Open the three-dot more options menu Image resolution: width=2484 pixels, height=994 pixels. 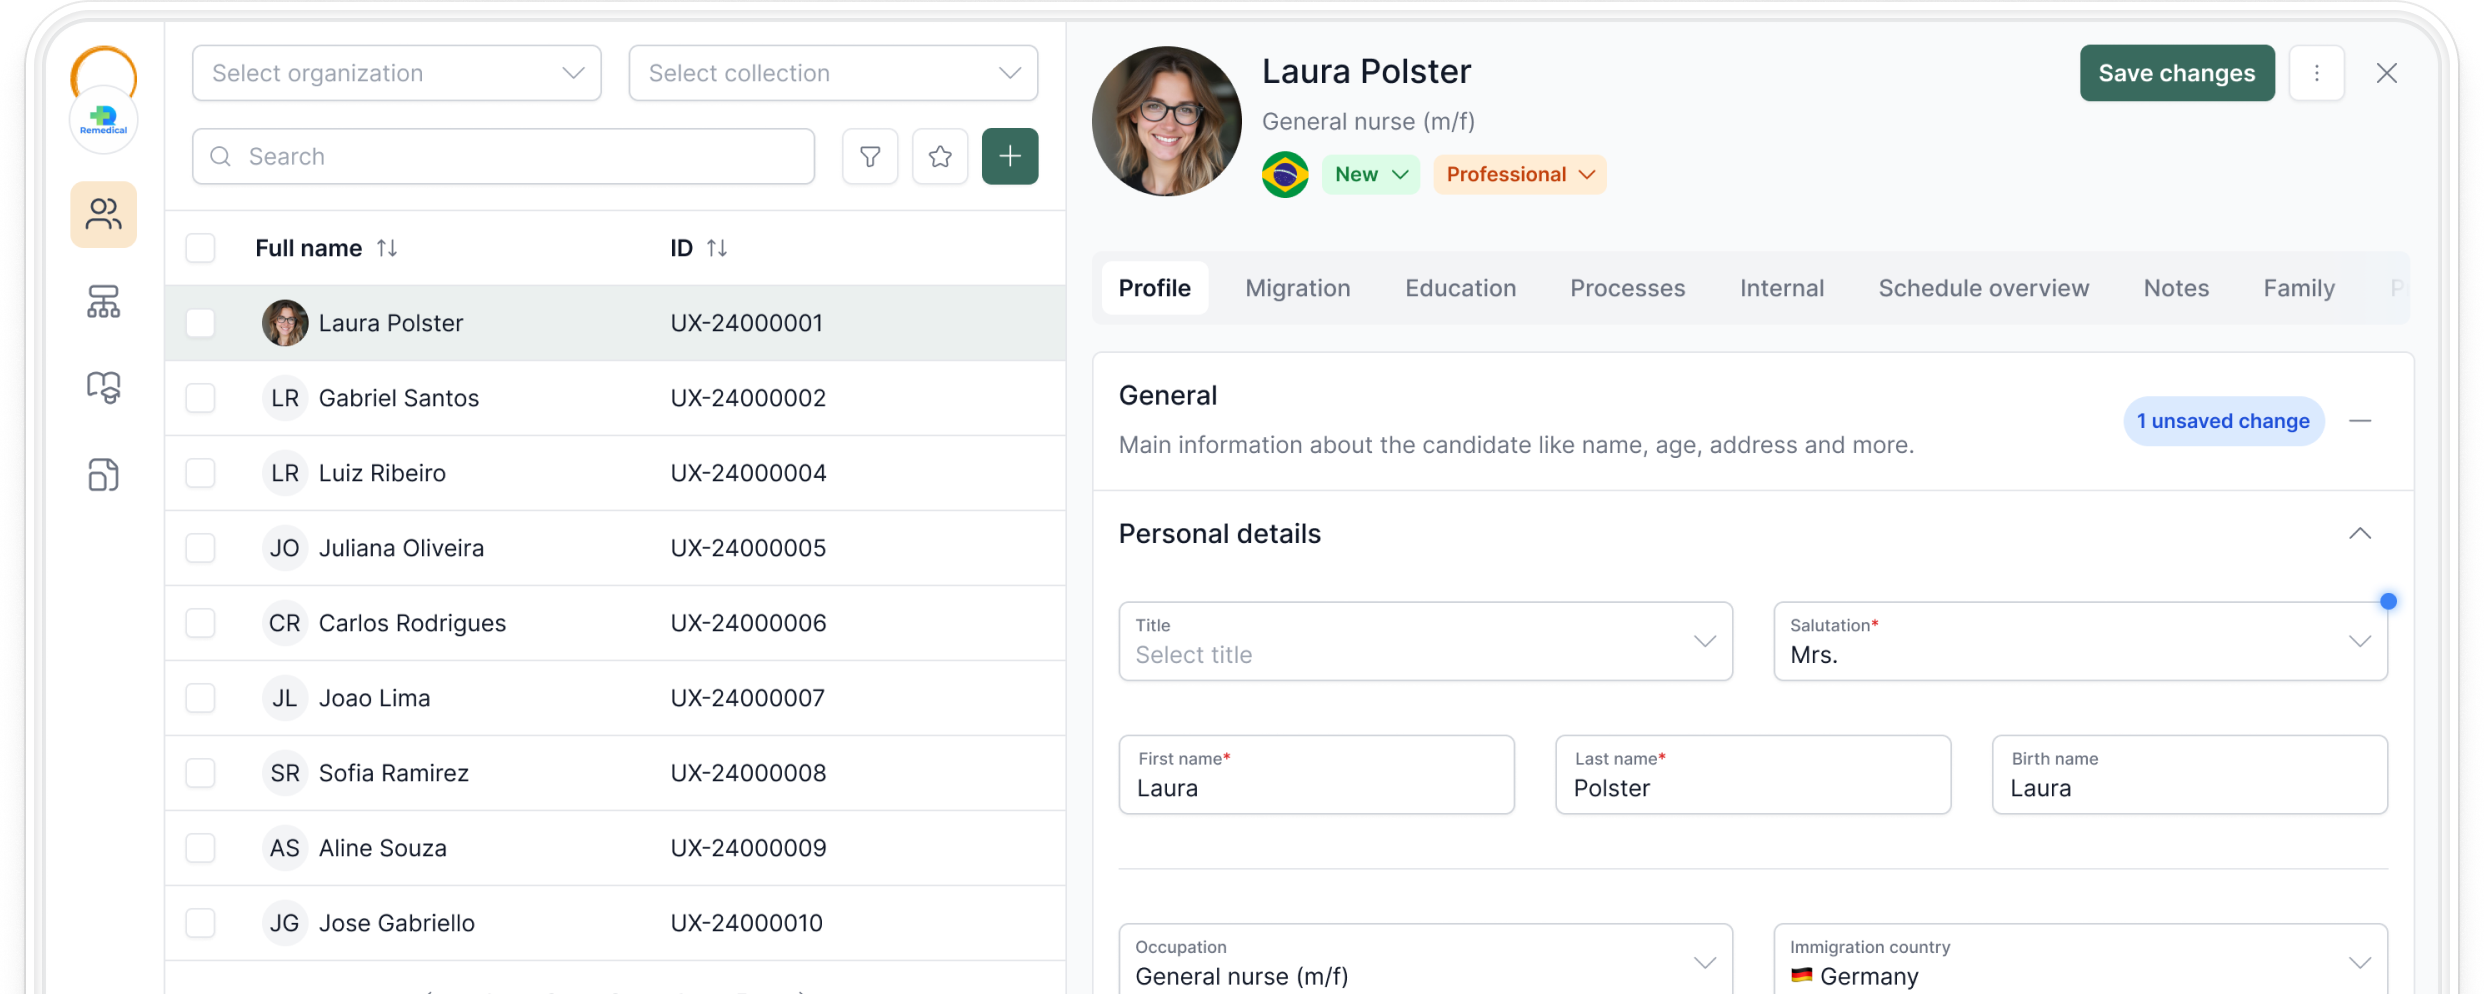(x=2316, y=73)
